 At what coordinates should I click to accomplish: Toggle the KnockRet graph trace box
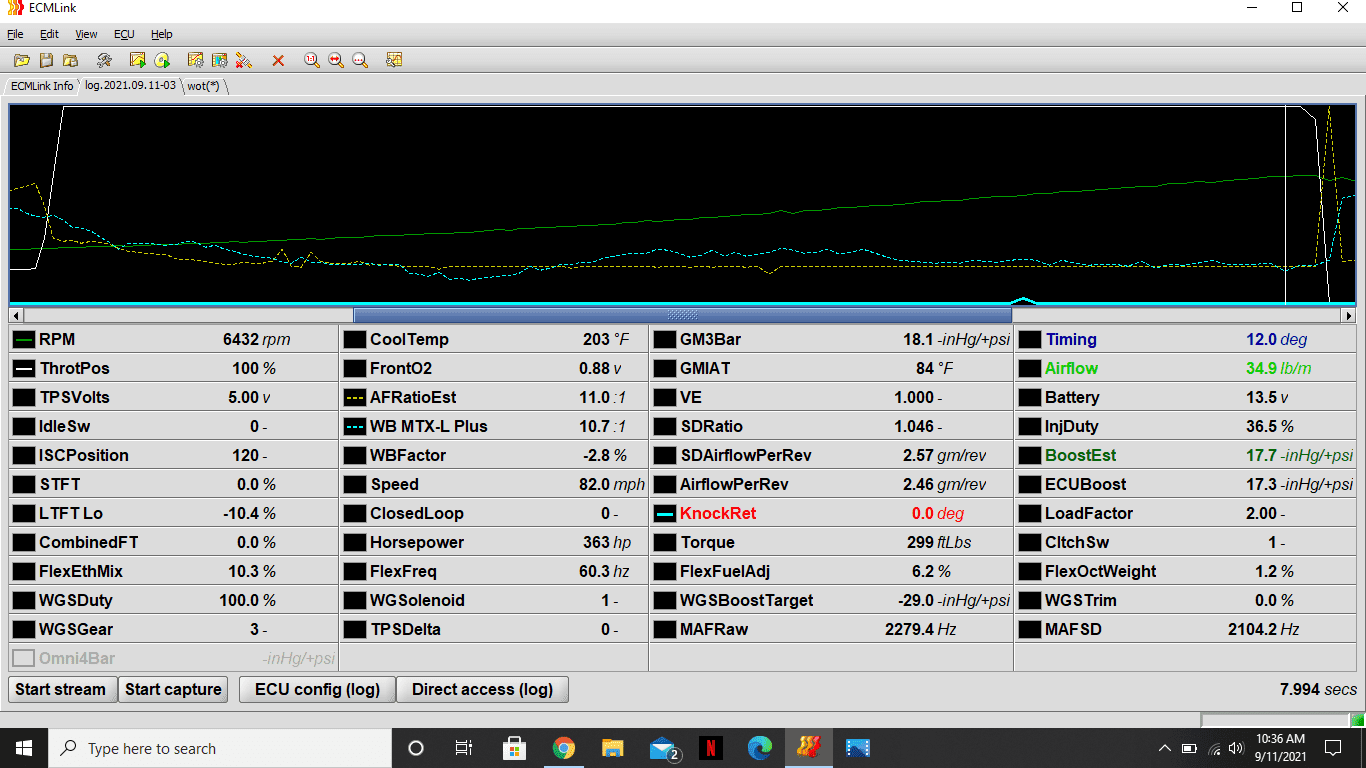[x=664, y=514]
